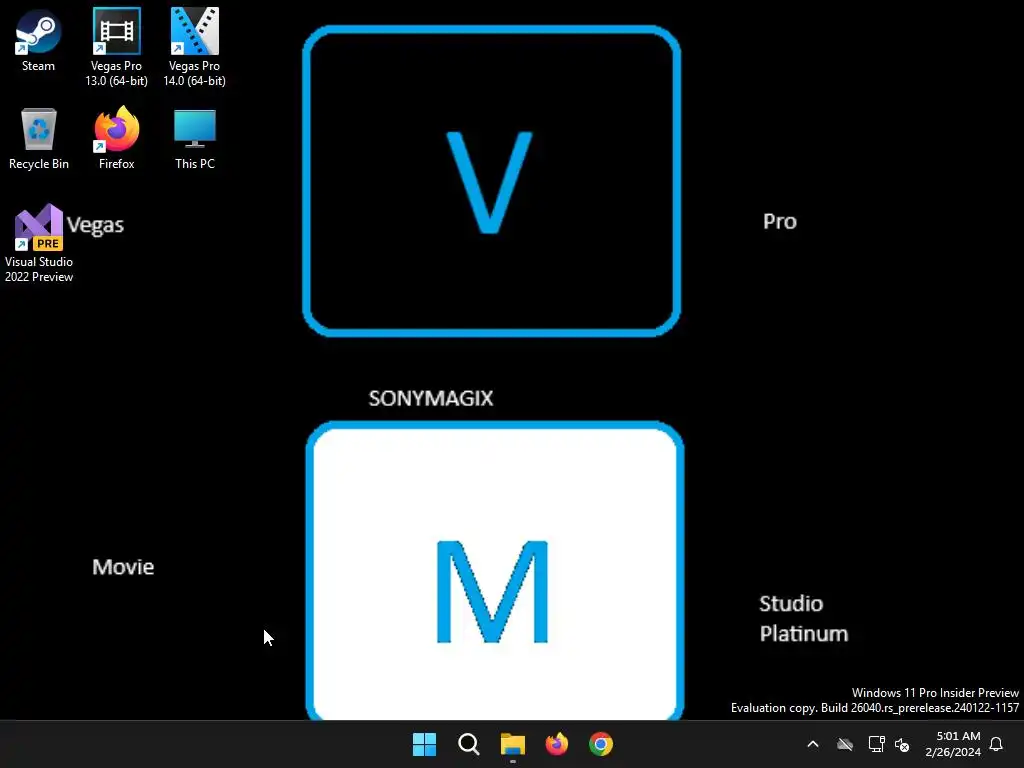This screenshot has width=1024, height=768.
Task: Select the Firefox desktop shortcut
Action: pos(116,138)
